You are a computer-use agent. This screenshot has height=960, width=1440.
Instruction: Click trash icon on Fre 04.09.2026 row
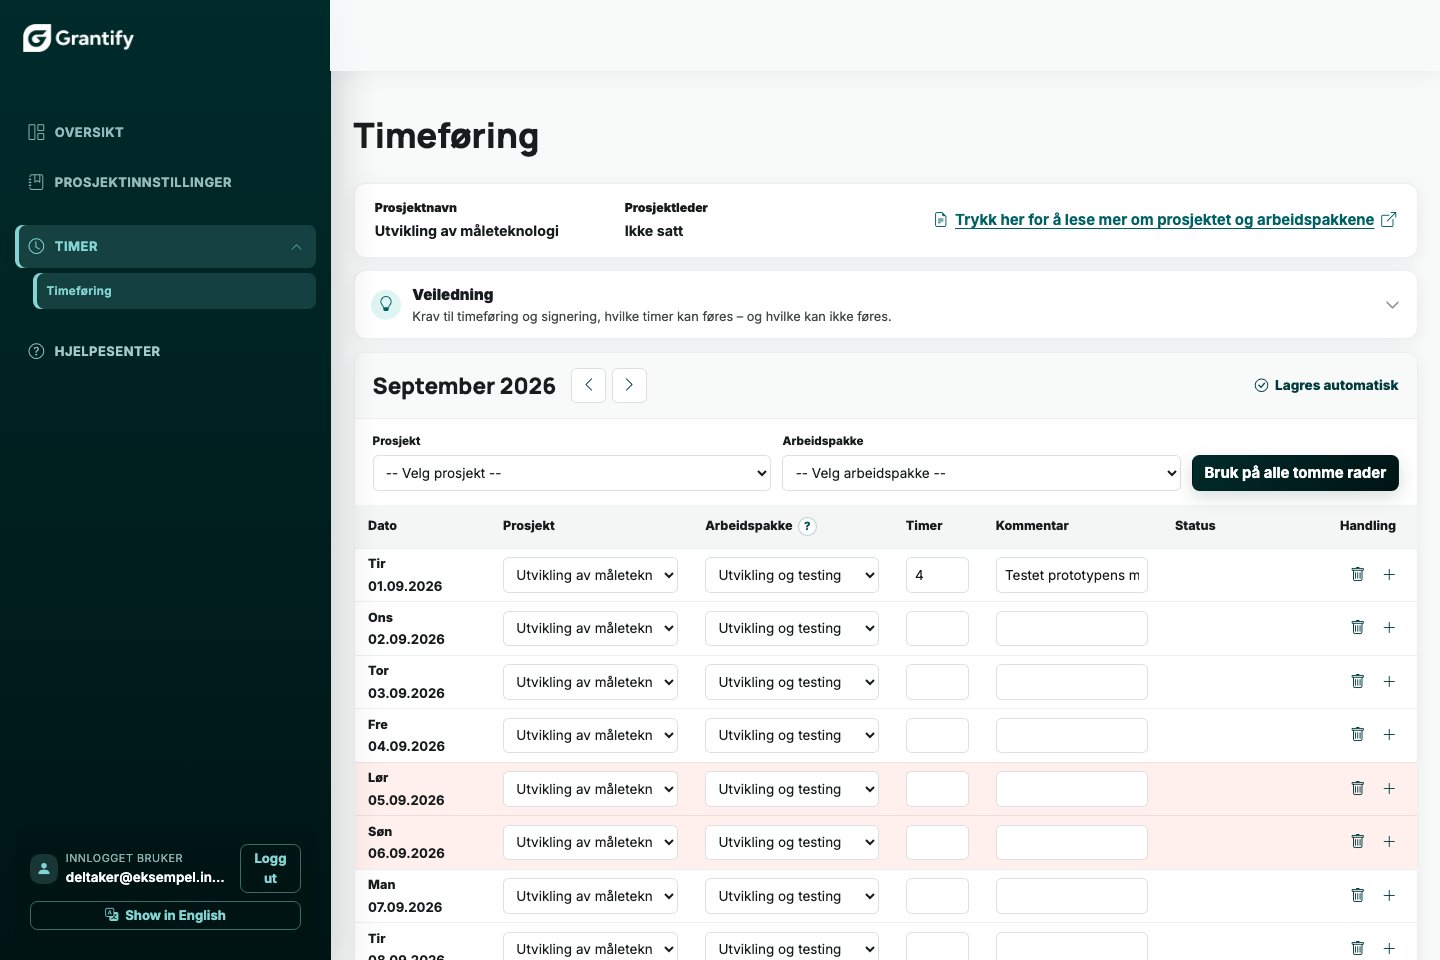coord(1358,734)
